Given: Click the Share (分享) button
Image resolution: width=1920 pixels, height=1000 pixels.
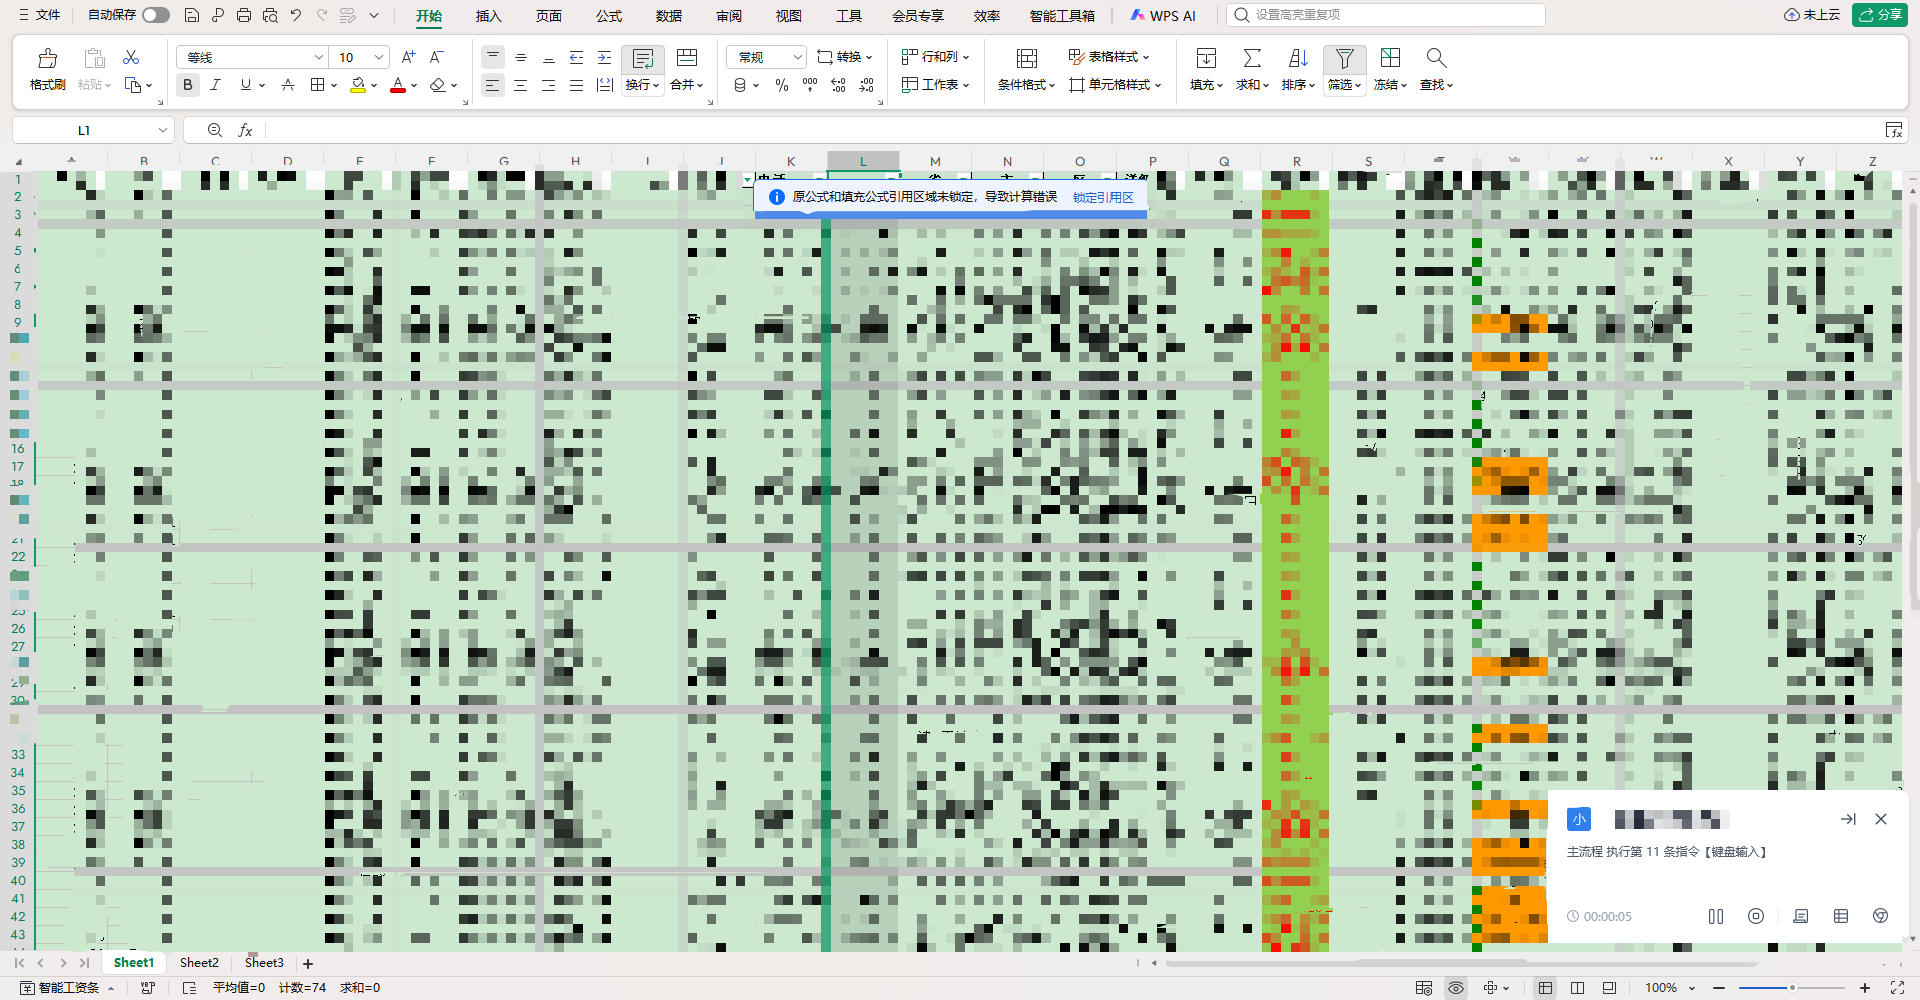Looking at the screenshot, I should [x=1880, y=15].
